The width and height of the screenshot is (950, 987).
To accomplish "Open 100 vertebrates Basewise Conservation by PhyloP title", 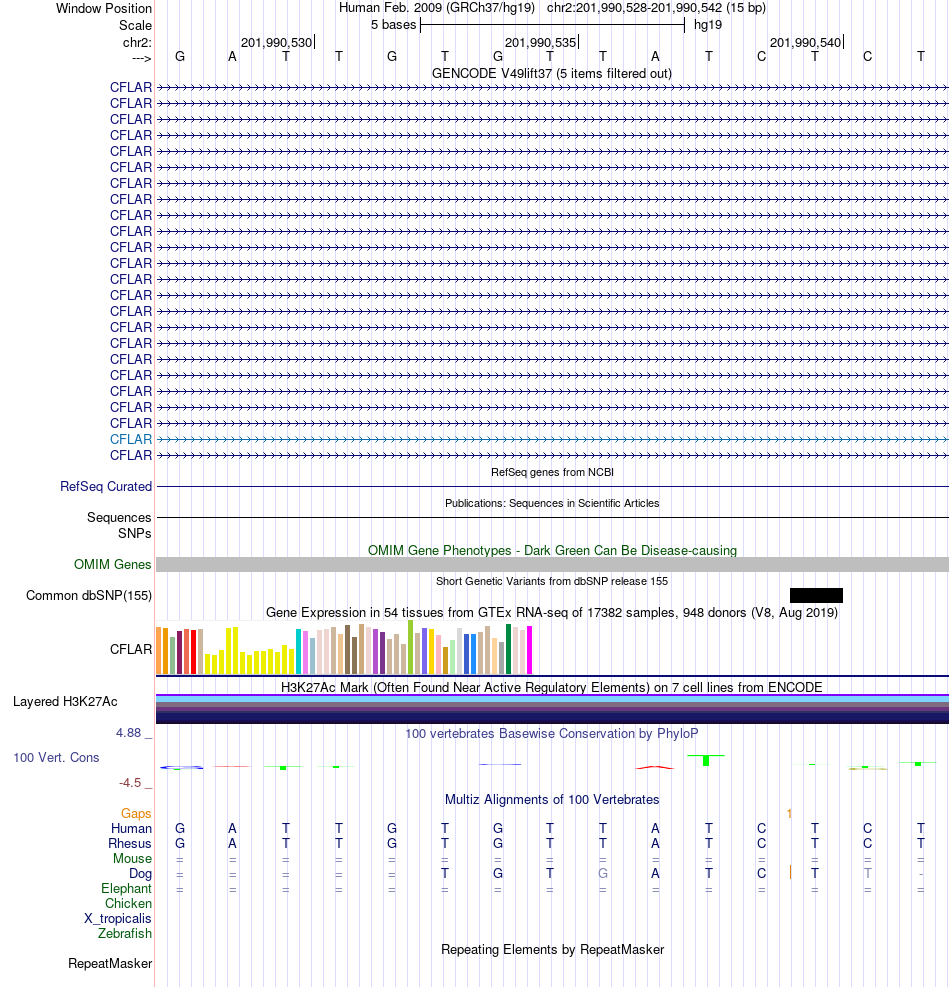I will click(x=551, y=733).
